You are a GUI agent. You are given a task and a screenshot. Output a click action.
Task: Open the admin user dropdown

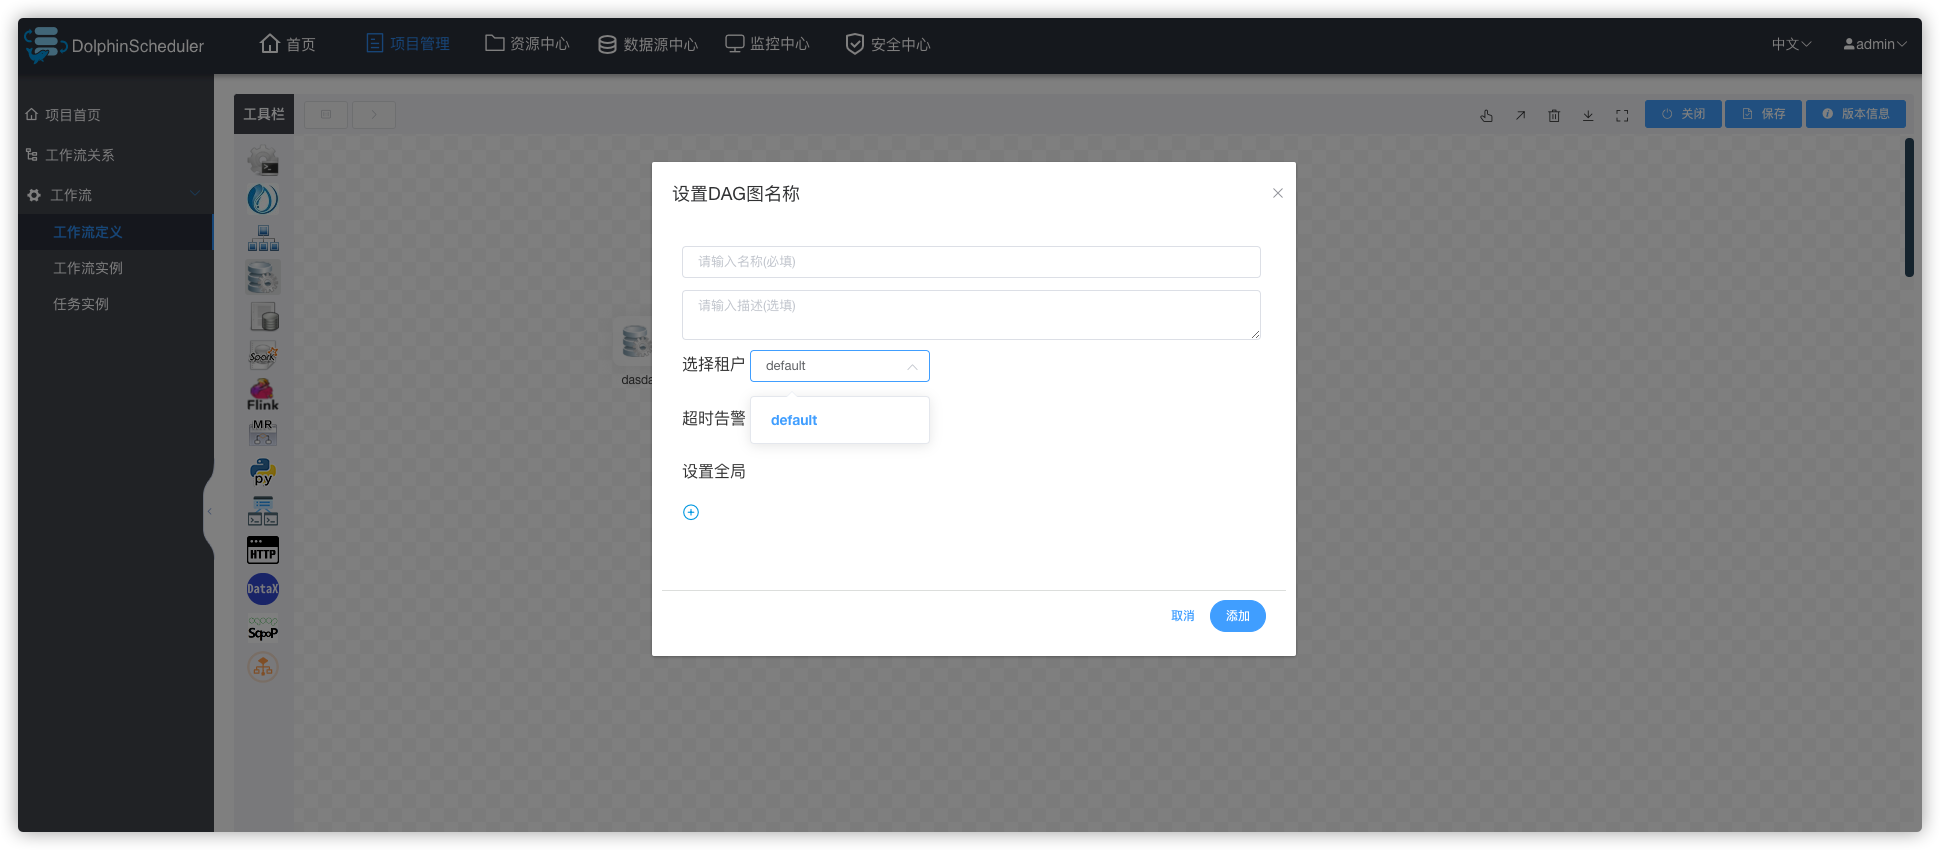[x=1875, y=44]
